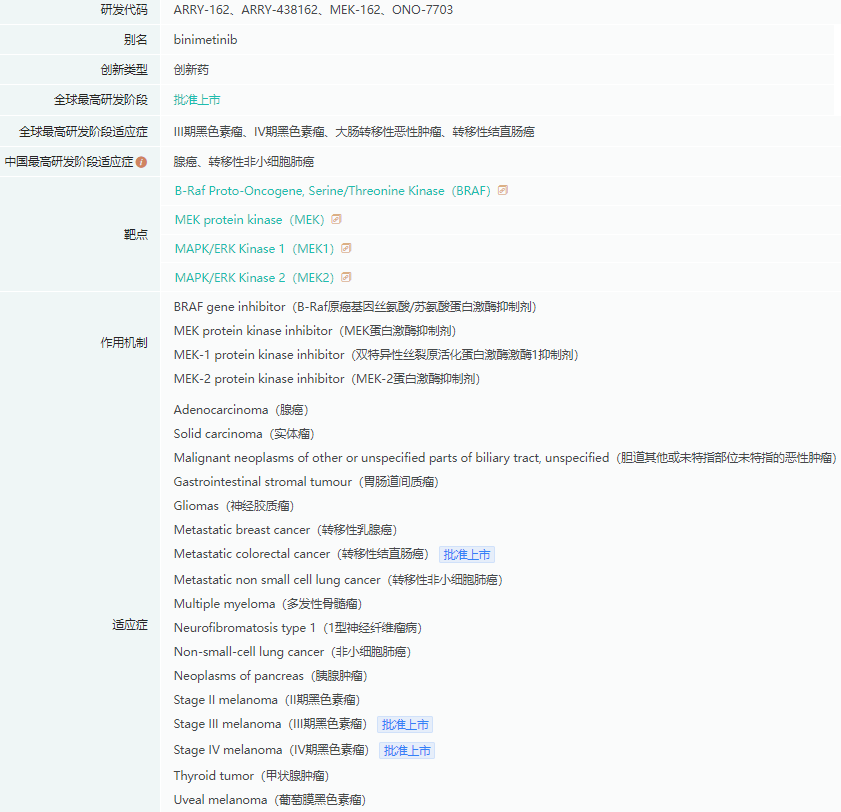Open the MEK protein kinase (MEK) target link
Screen dimensions: 841x812
249,220
